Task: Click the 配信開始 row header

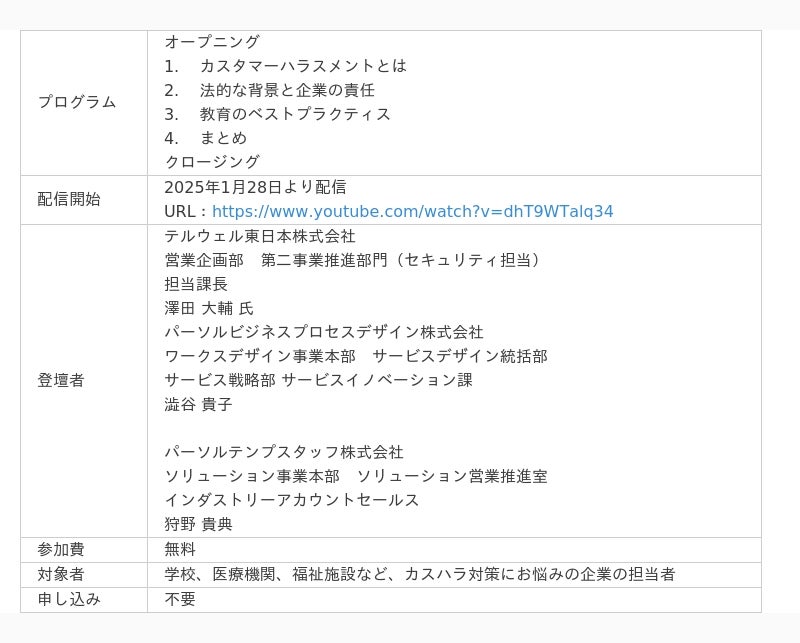Action: click(x=69, y=199)
